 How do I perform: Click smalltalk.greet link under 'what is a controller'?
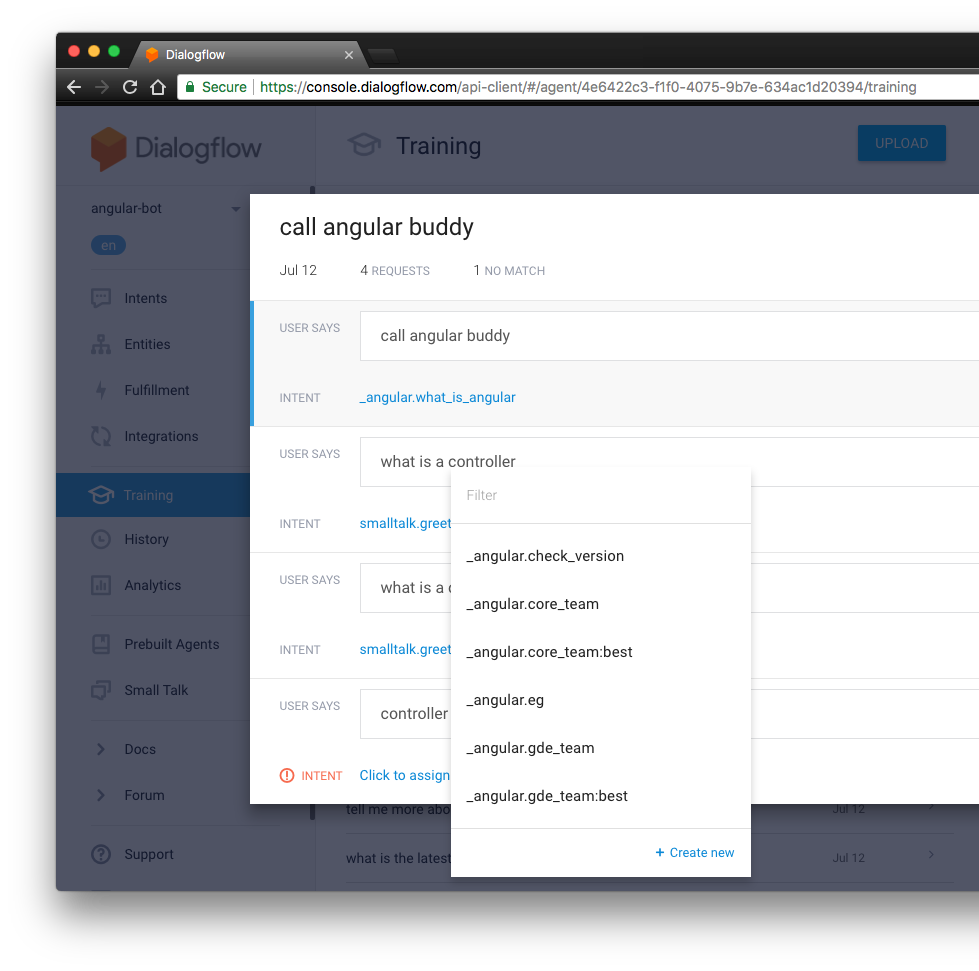point(405,523)
